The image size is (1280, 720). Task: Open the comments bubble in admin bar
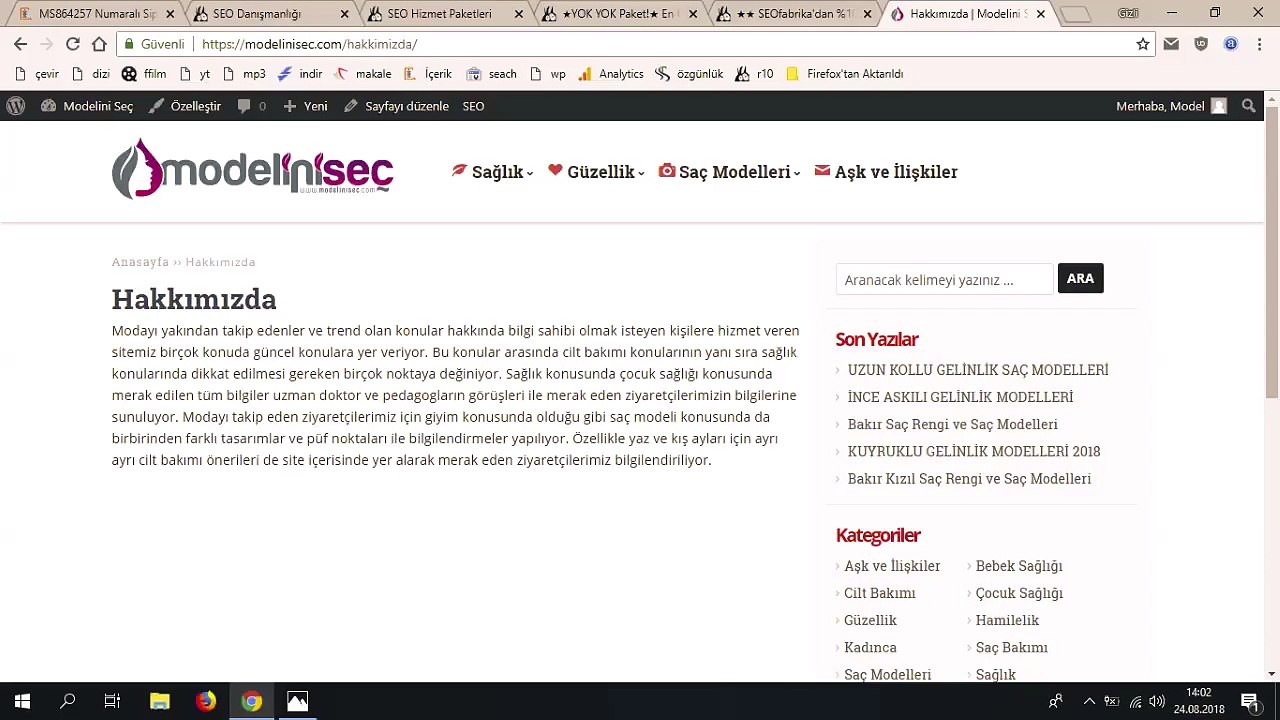click(251, 106)
